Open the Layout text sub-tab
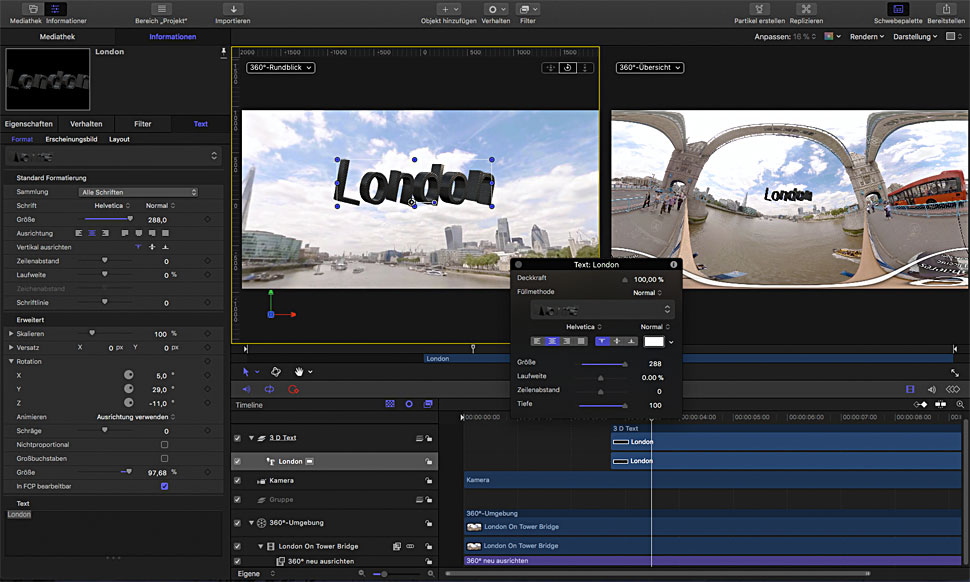Screen dimensions: 970x582 tap(119, 140)
